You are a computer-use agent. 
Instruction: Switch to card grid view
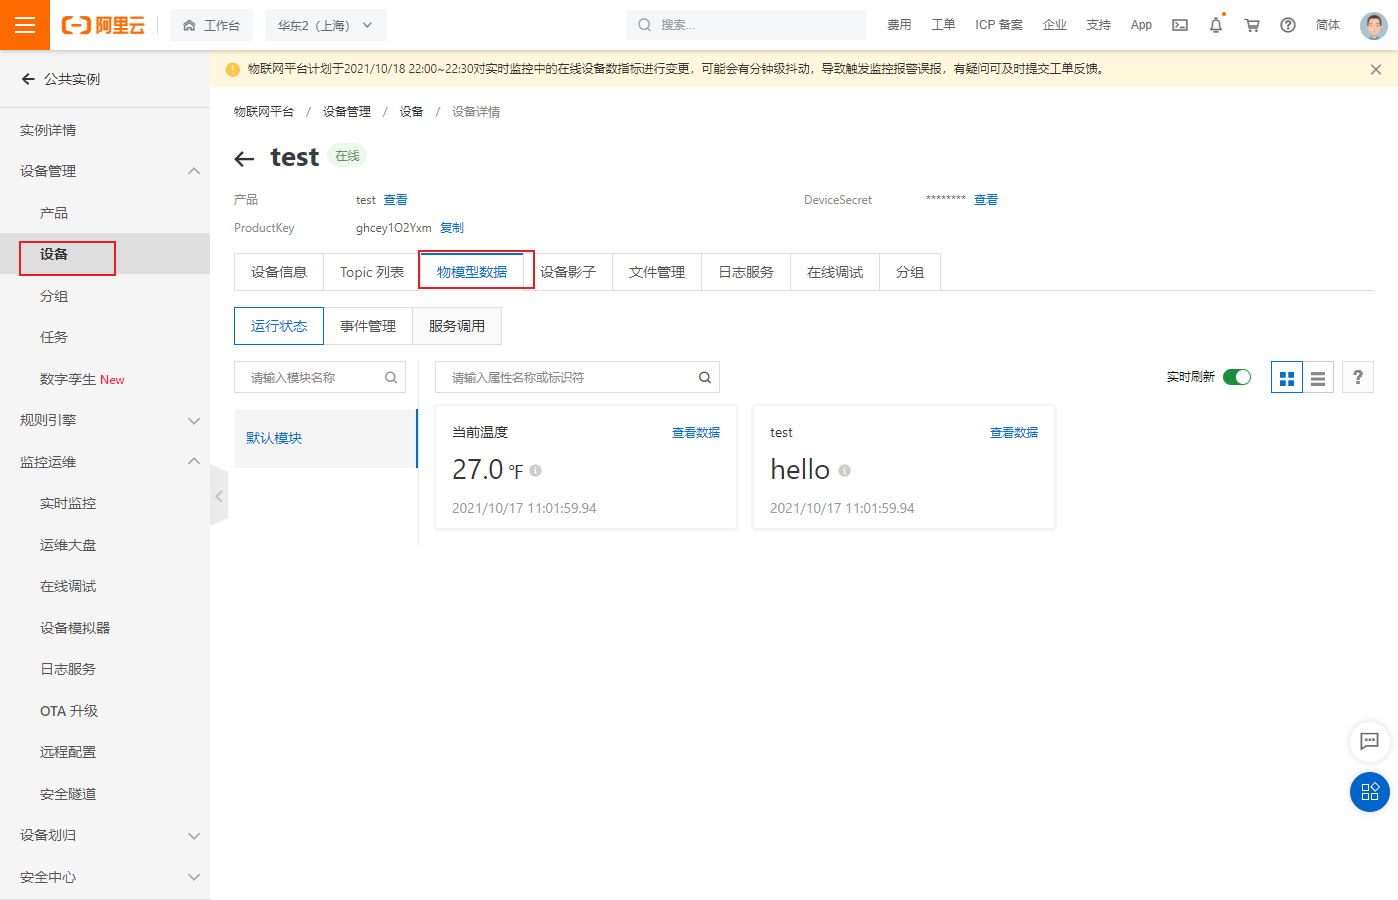[1287, 377]
